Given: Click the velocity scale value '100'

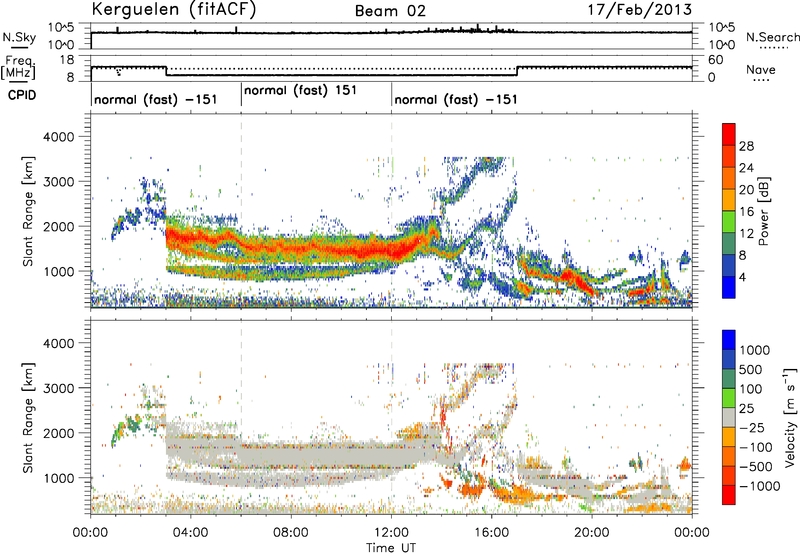Looking at the screenshot, I should (751, 389).
